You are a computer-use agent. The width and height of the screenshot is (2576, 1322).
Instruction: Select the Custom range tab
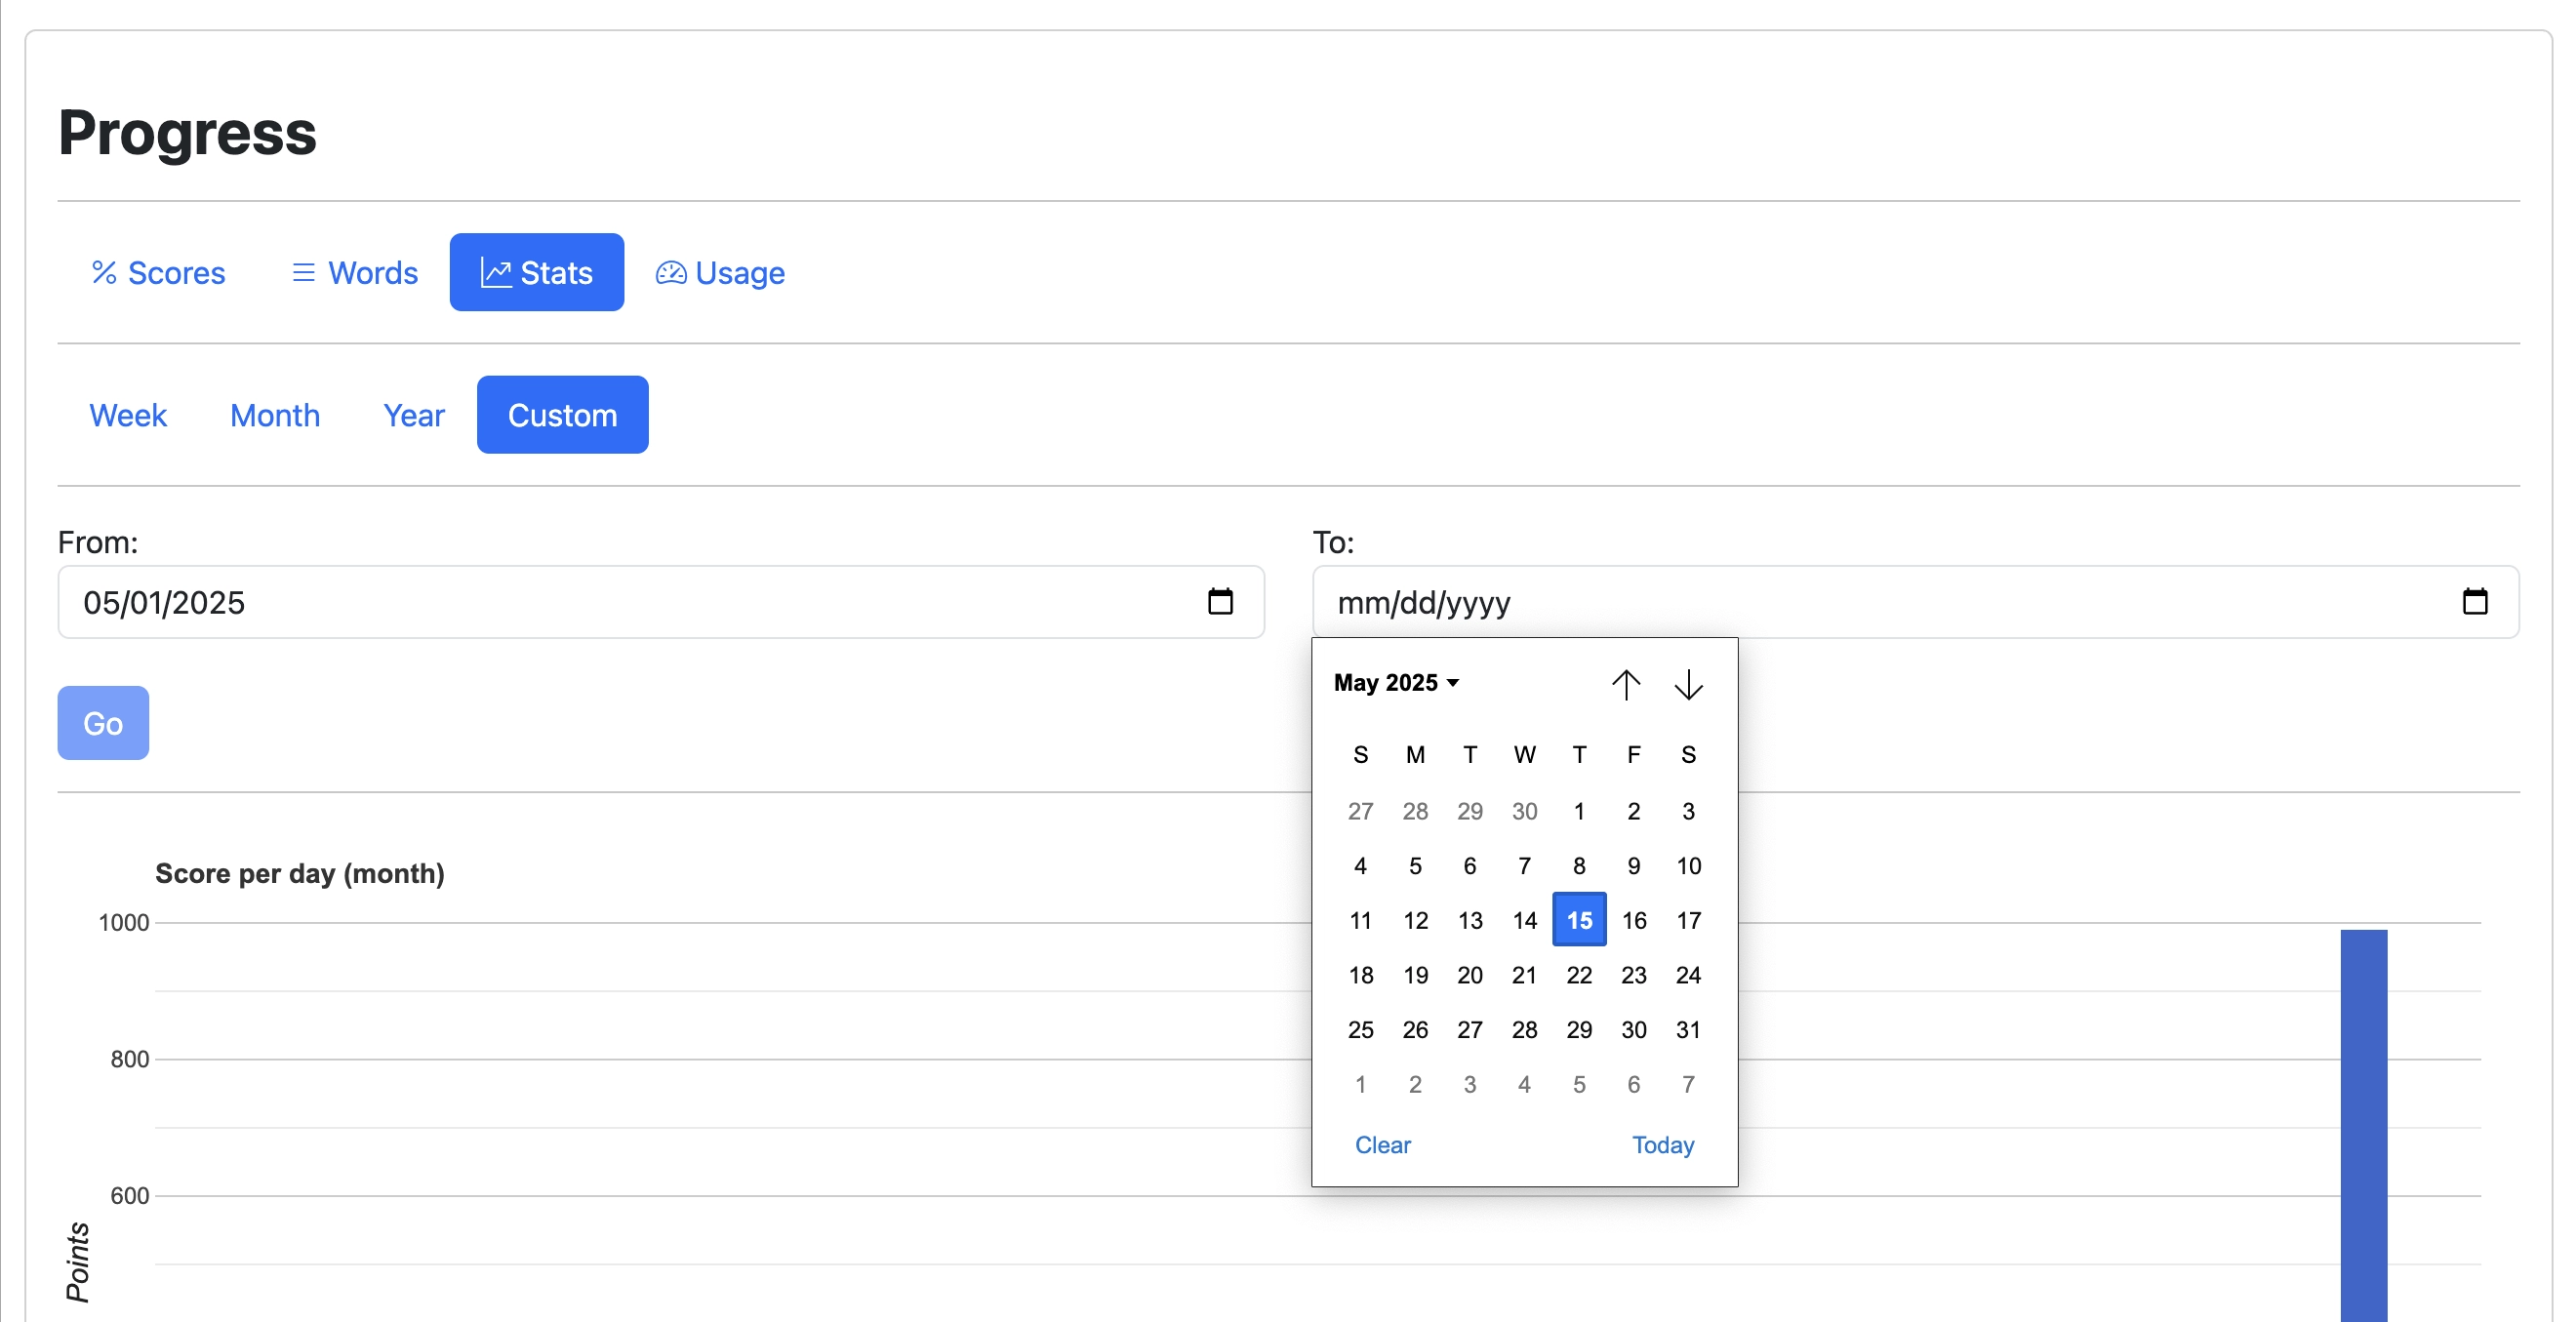563,415
